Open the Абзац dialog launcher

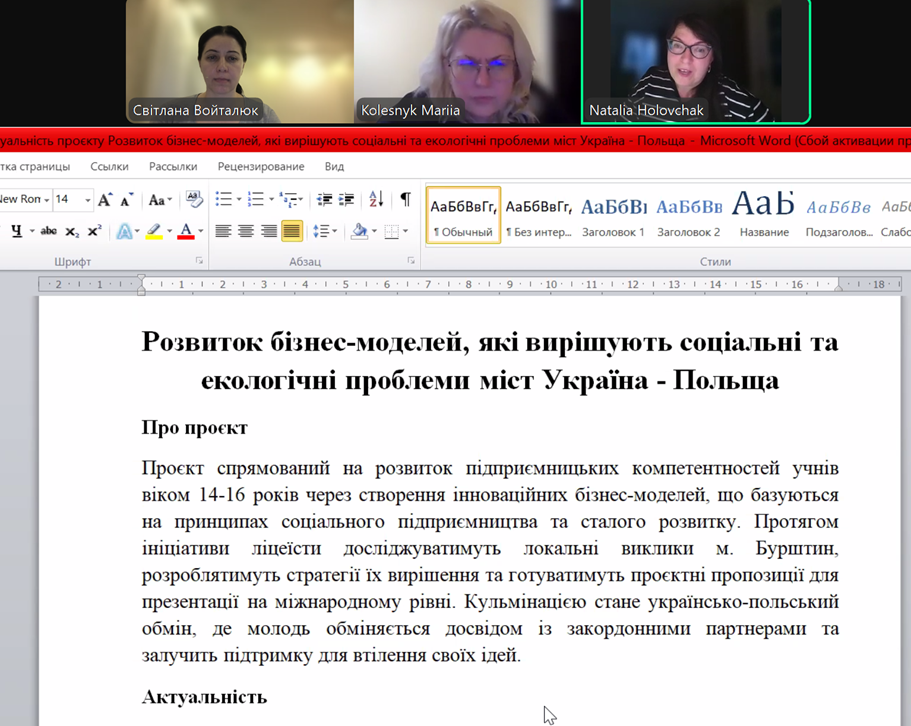tap(411, 261)
